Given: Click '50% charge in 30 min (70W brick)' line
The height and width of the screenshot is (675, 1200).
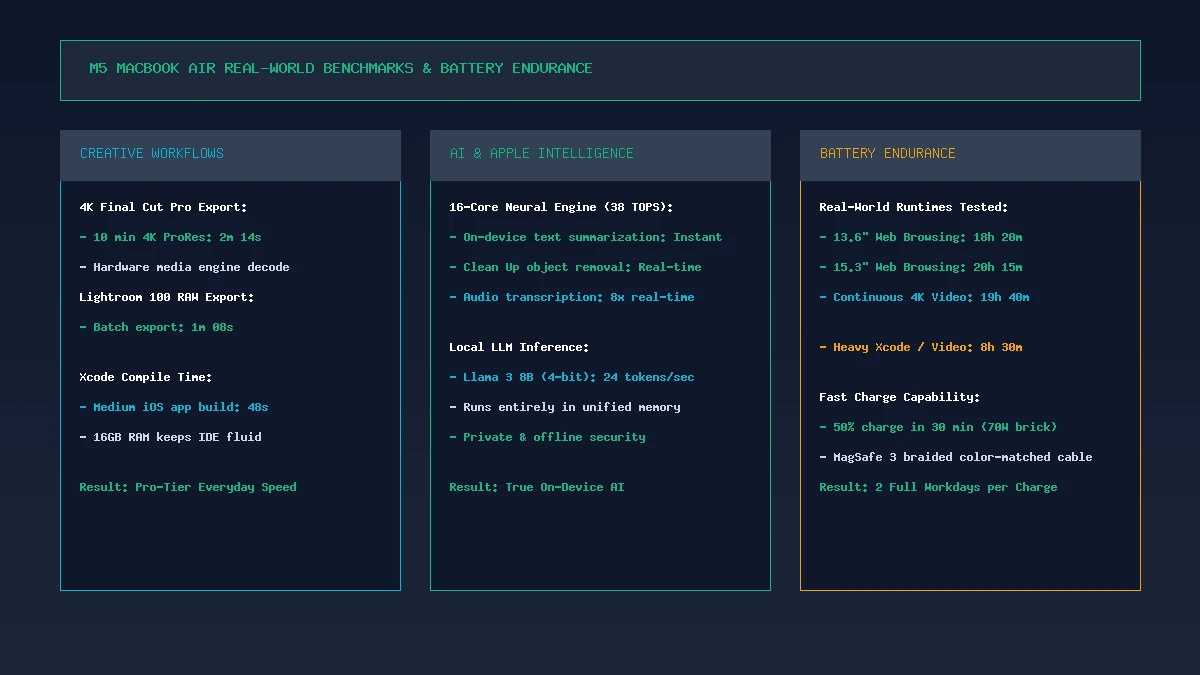Looking at the screenshot, I should 938,427.
